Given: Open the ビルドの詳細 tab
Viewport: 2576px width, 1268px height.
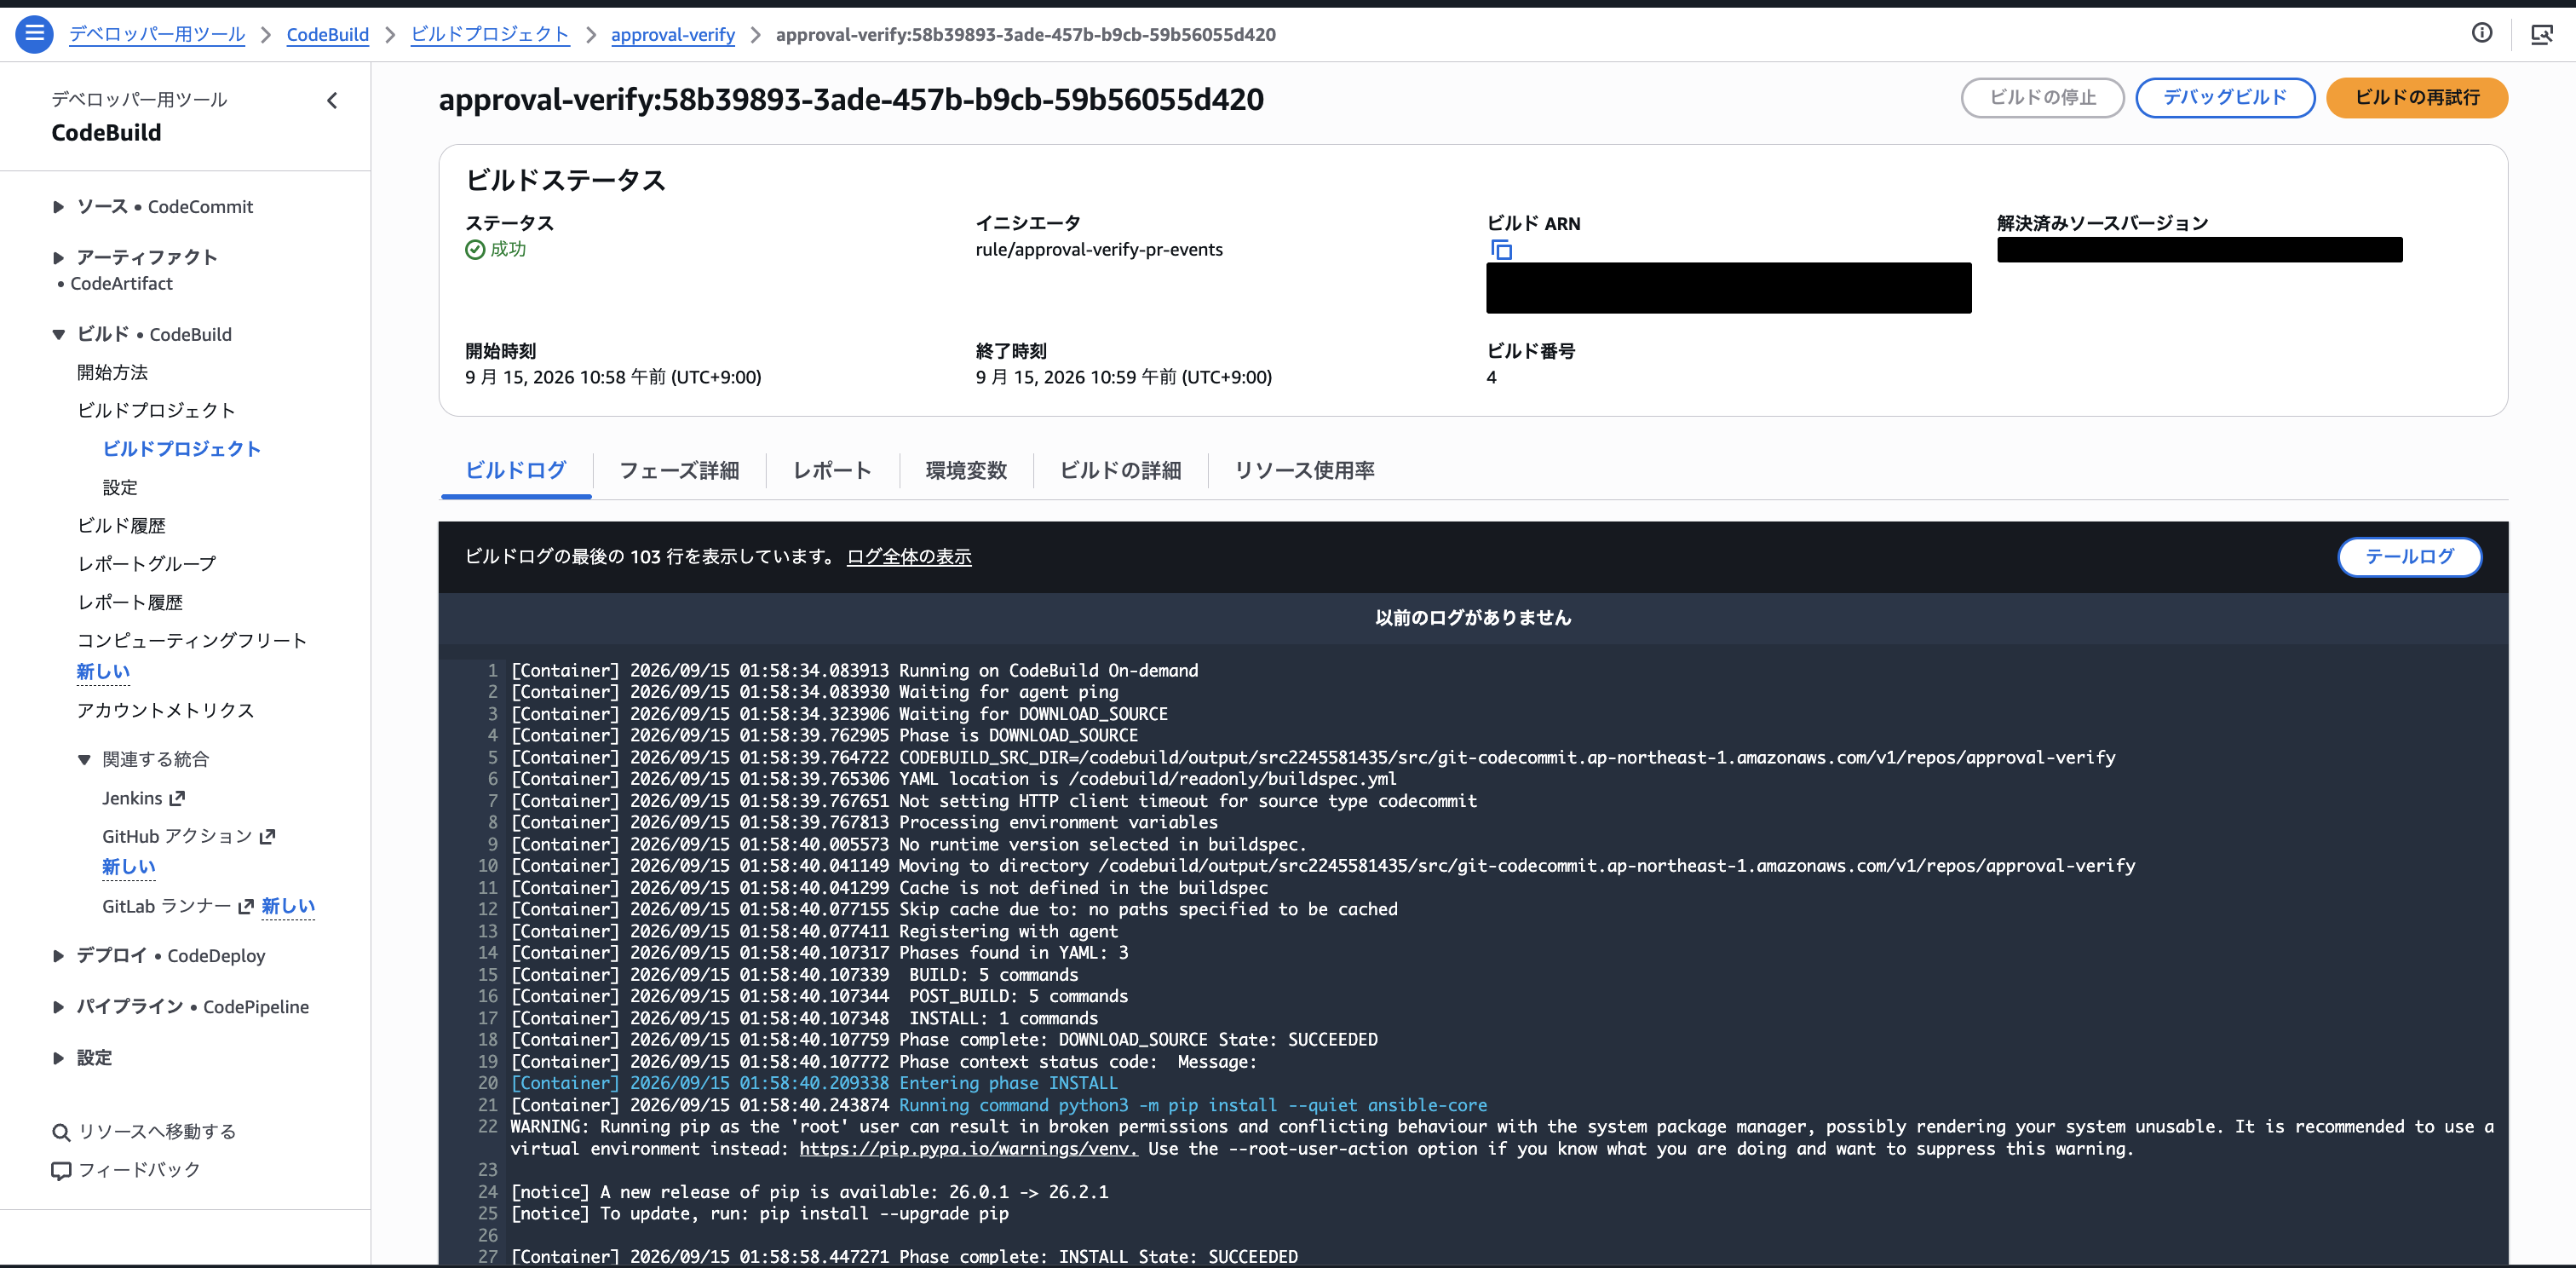Looking at the screenshot, I should [x=1120, y=470].
